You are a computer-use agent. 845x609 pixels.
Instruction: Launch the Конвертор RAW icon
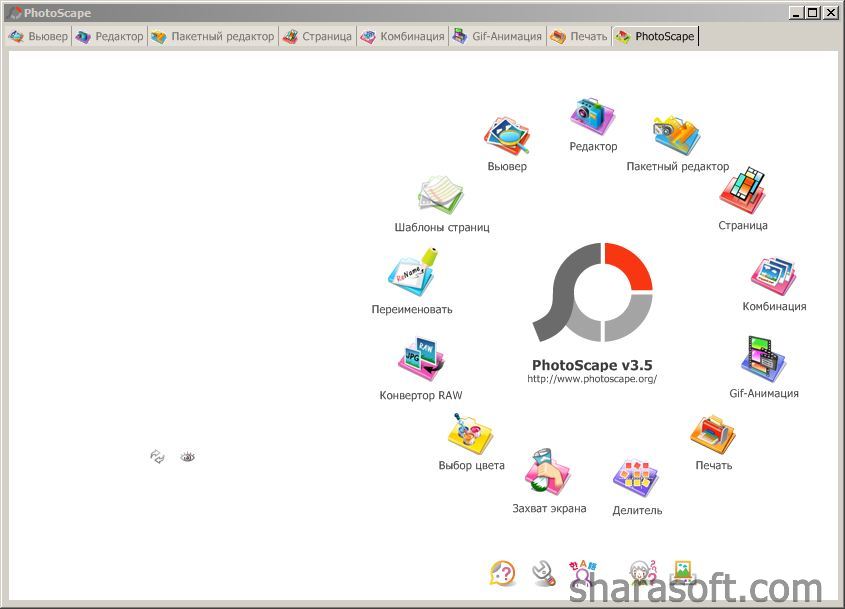pyautogui.click(x=421, y=360)
